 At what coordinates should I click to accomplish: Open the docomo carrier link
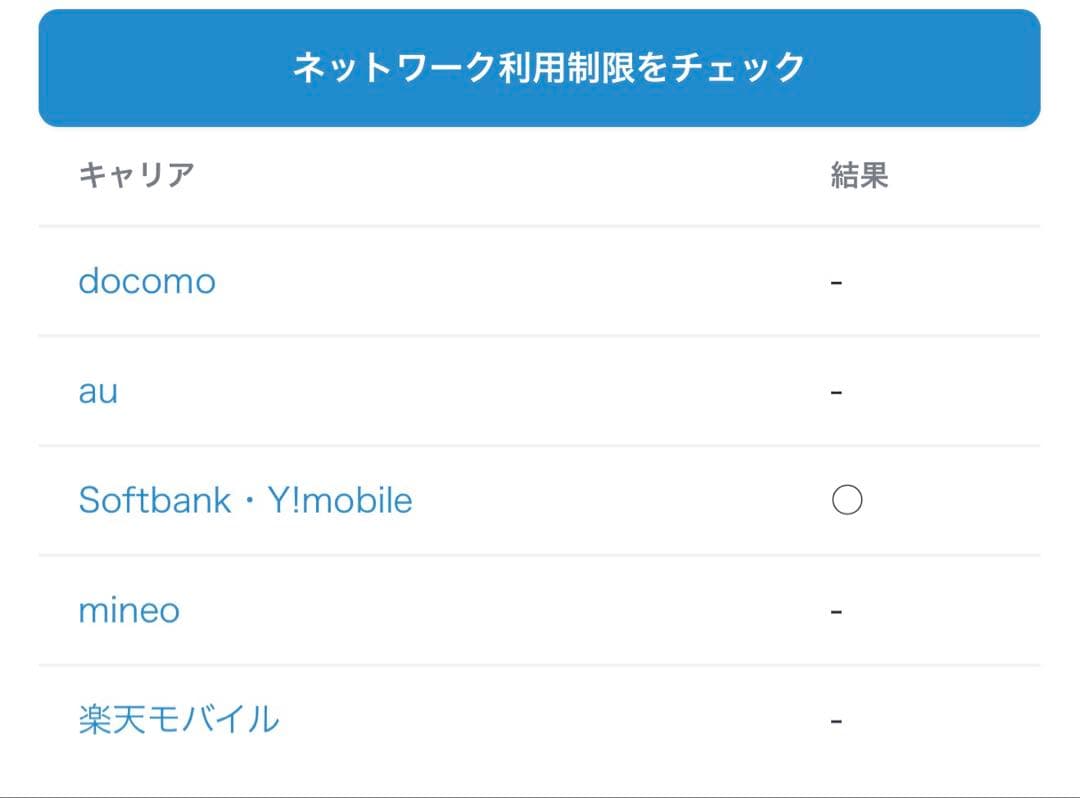pos(147,282)
